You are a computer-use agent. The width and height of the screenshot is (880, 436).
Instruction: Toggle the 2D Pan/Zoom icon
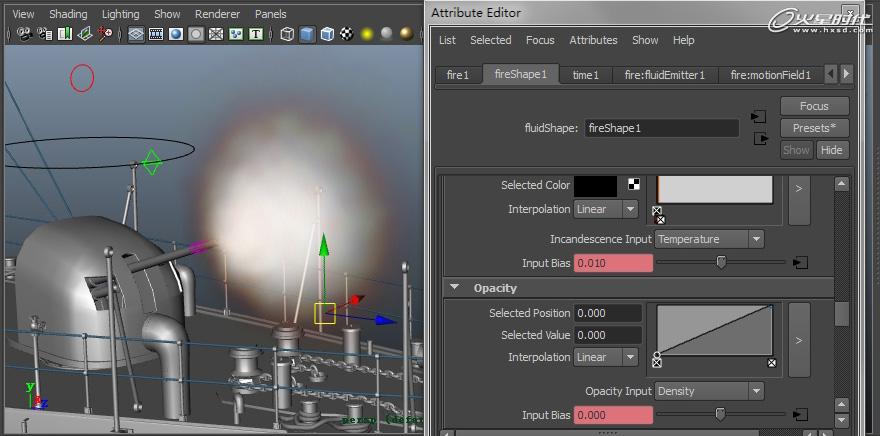[x=106, y=35]
